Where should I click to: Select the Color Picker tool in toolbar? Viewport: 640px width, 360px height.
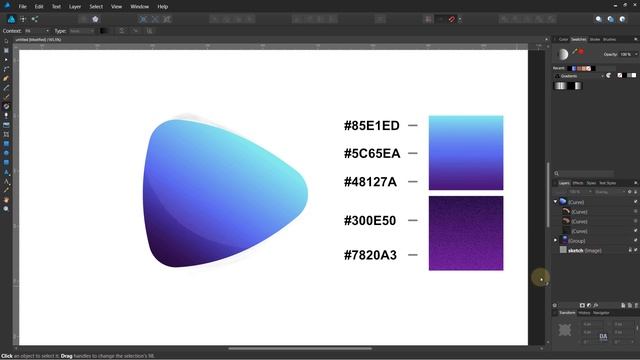point(6,191)
